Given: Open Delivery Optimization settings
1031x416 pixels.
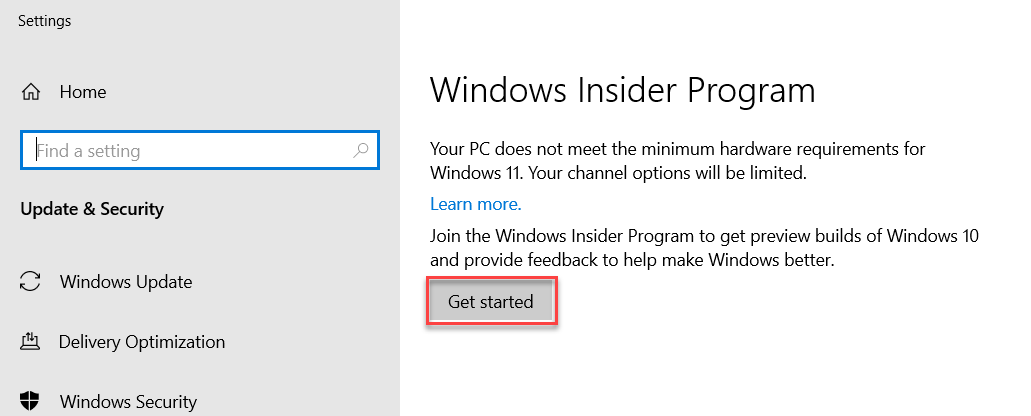Looking at the screenshot, I should [x=141, y=342].
